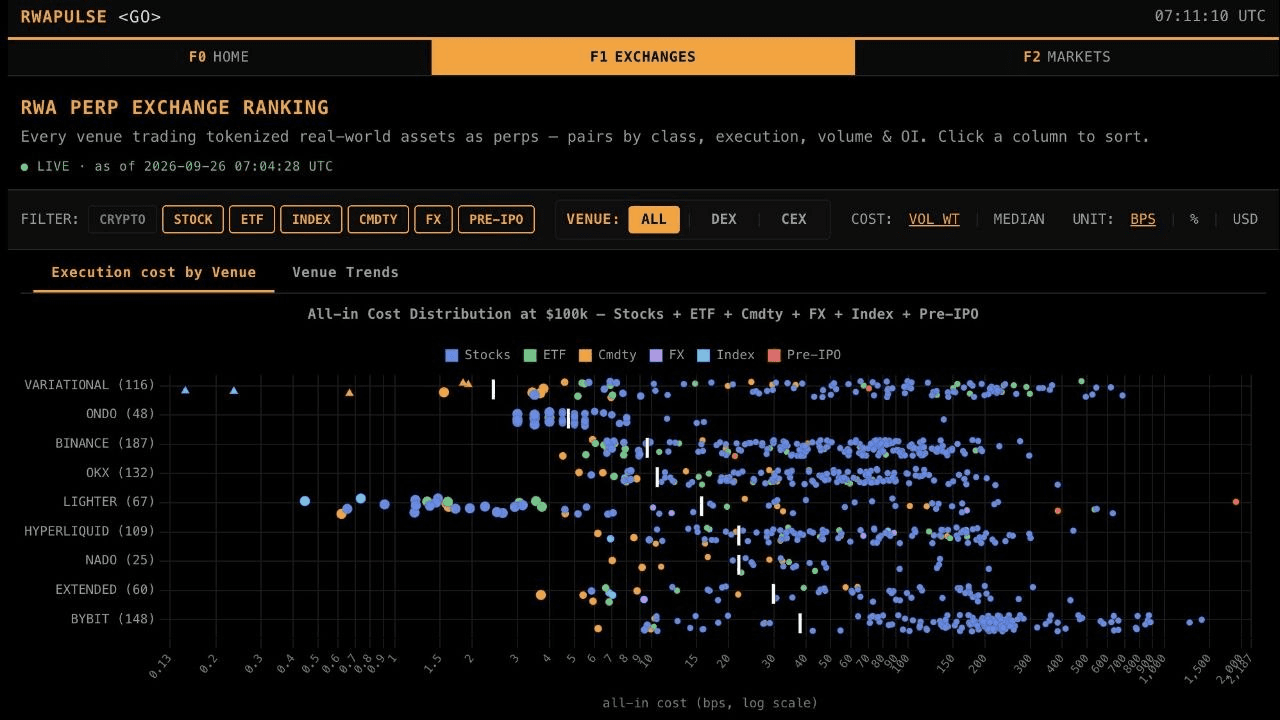Click the white cost marker in LIGHTER row

[701, 506]
